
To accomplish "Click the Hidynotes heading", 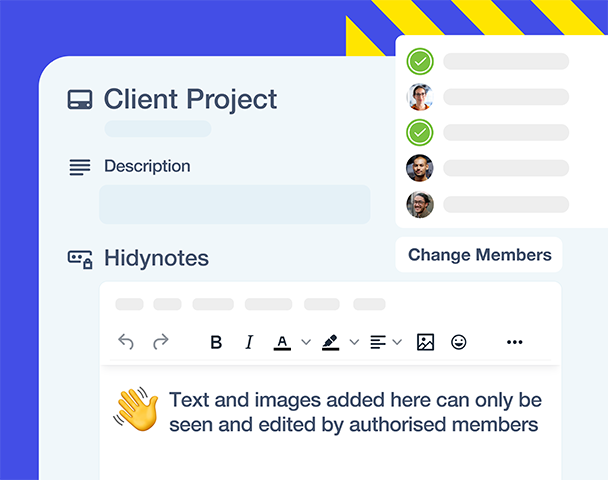I will coord(156,258).
